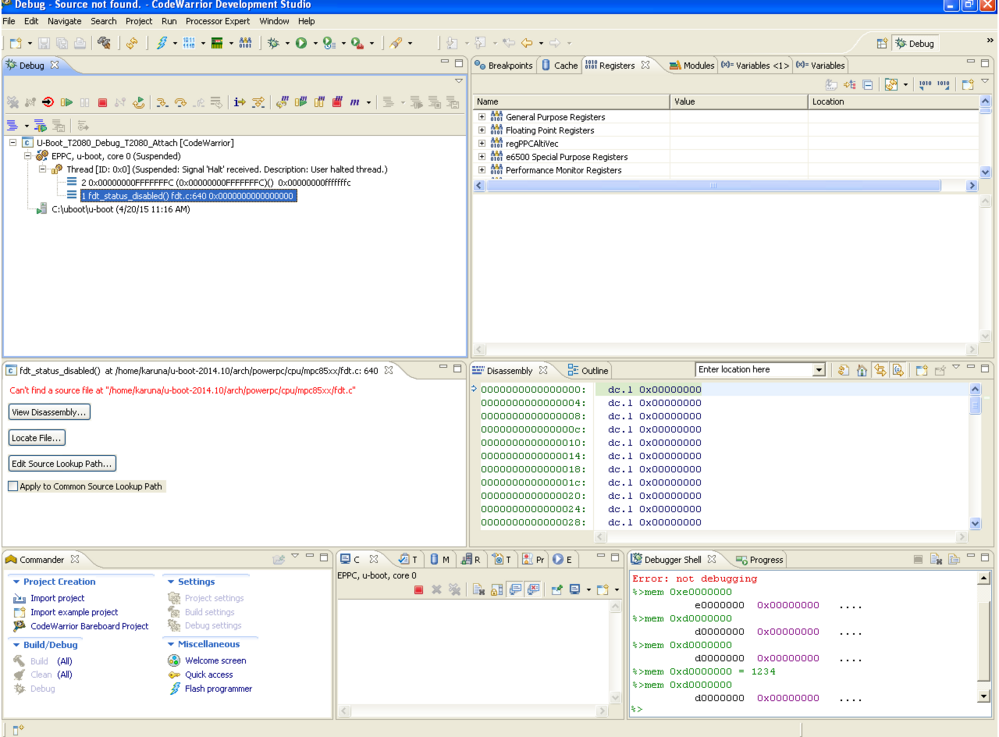Click the Registers view horizontal scrollbar
The width and height of the screenshot is (999, 737).
pyautogui.click(x=713, y=186)
